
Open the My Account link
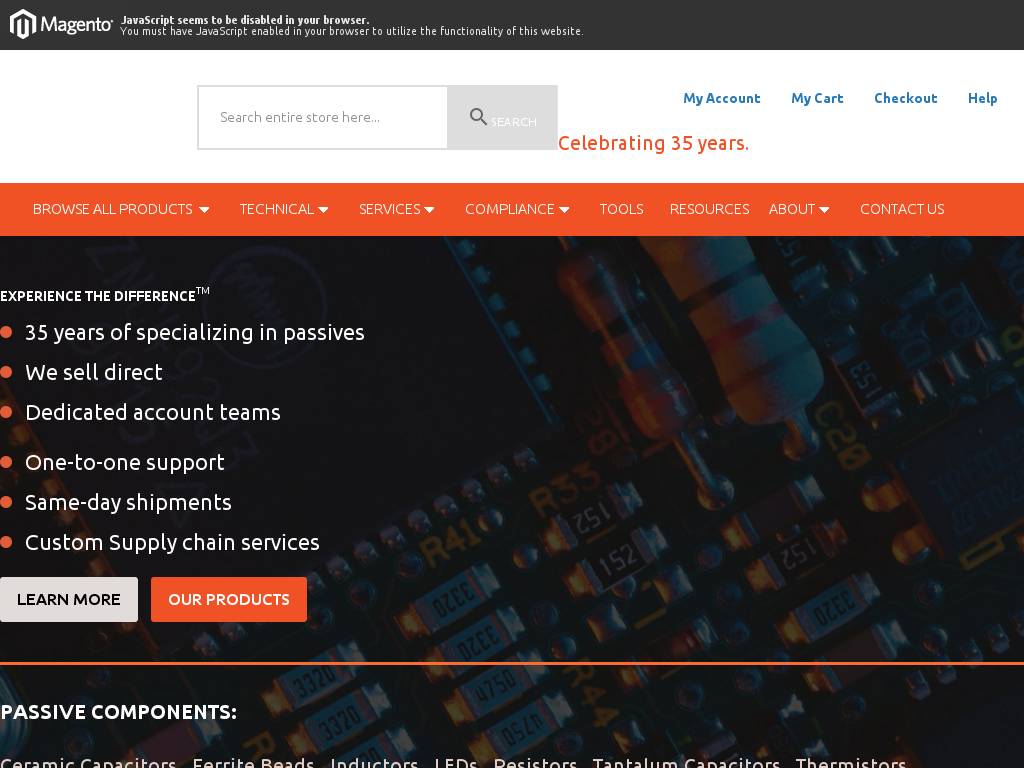coord(721,98)
